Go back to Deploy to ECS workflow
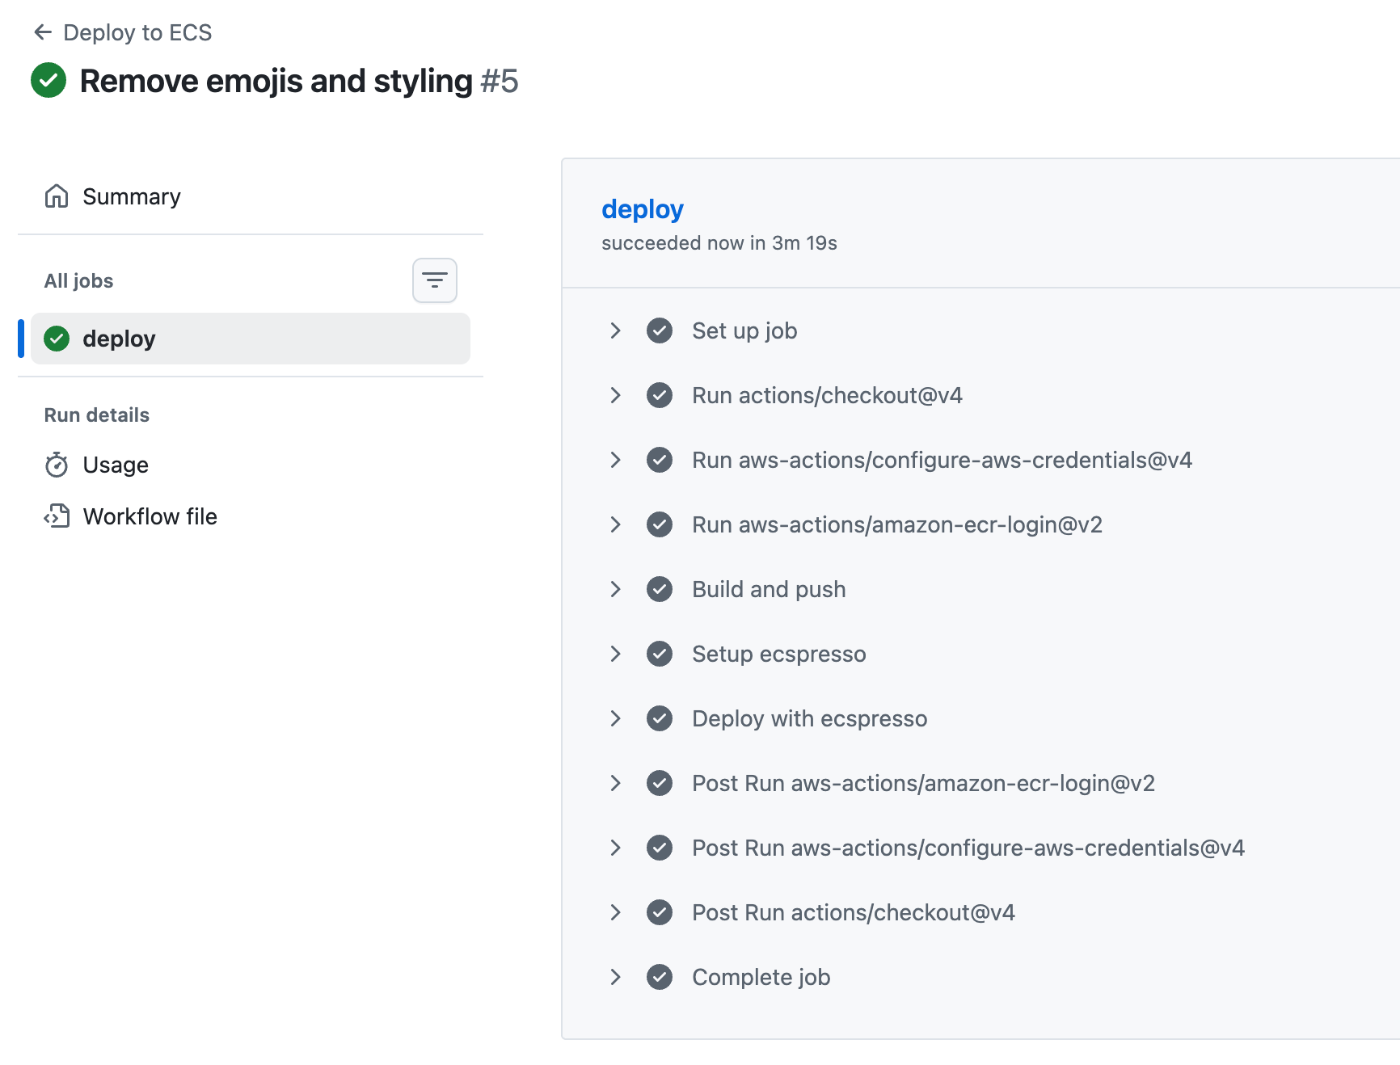Image resolution: width=1400 pixels, height=1065 pixels. (x=137, y=33)
